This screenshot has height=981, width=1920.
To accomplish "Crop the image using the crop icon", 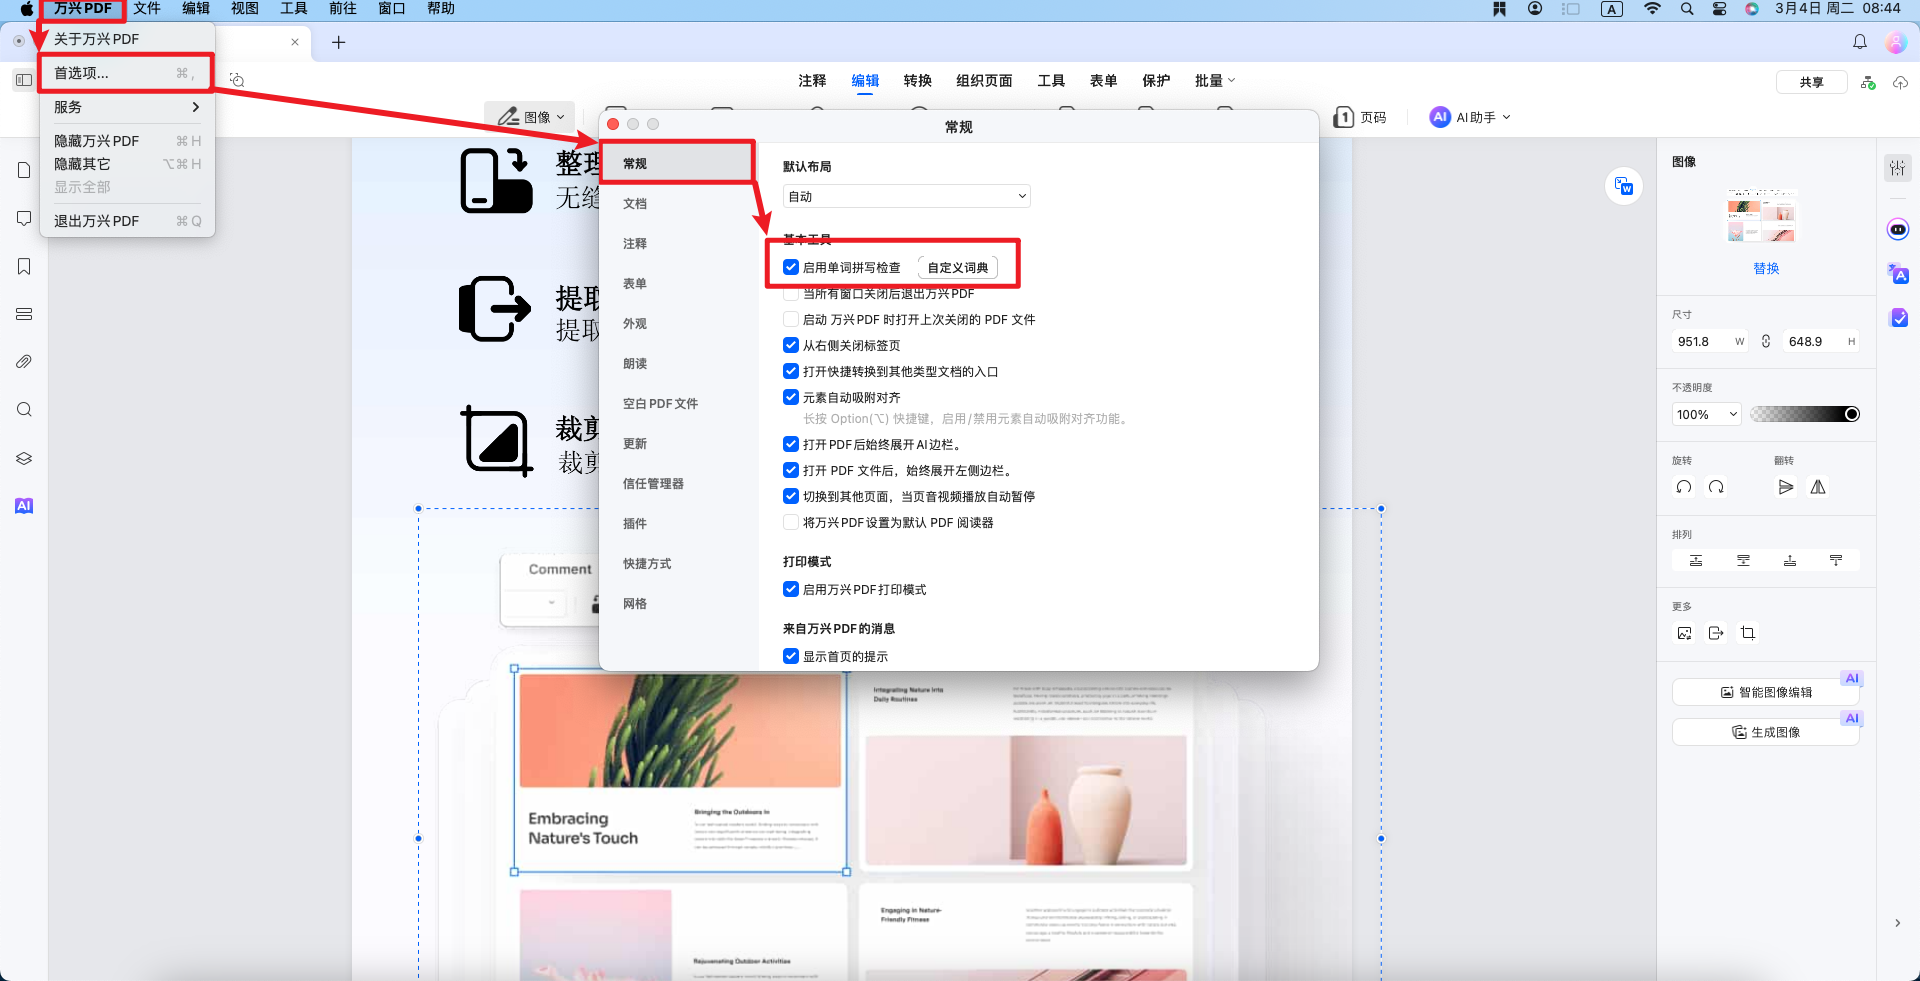I will [x=1749, y=633].
